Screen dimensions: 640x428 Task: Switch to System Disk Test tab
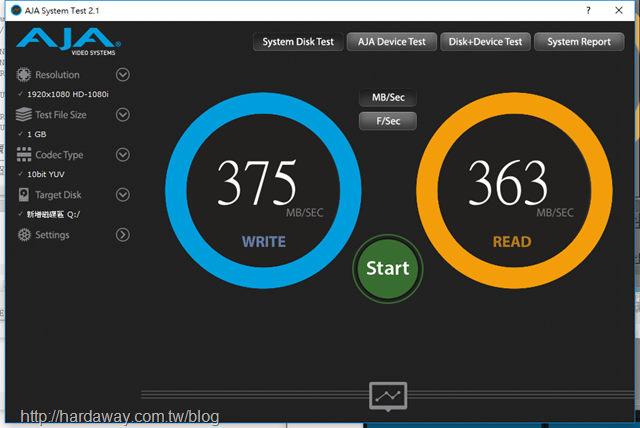pyautogui.click(x=298, y=42)
